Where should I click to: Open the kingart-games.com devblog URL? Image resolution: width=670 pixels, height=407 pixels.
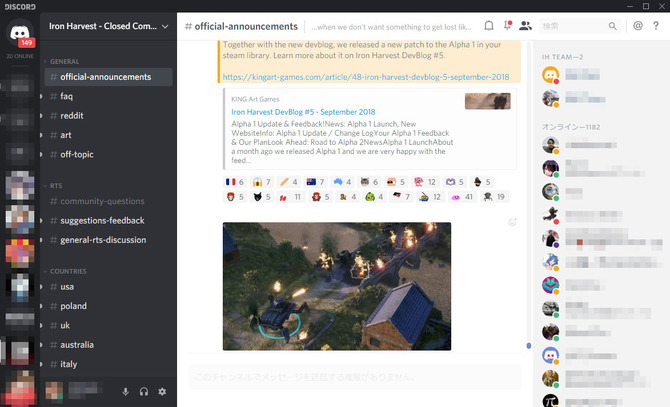pyautogui.click(x=366, y=77)
